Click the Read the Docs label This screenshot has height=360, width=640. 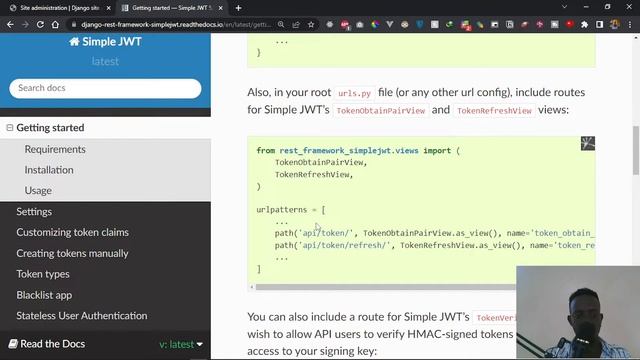pyautogui.click(x=53, y=344)
